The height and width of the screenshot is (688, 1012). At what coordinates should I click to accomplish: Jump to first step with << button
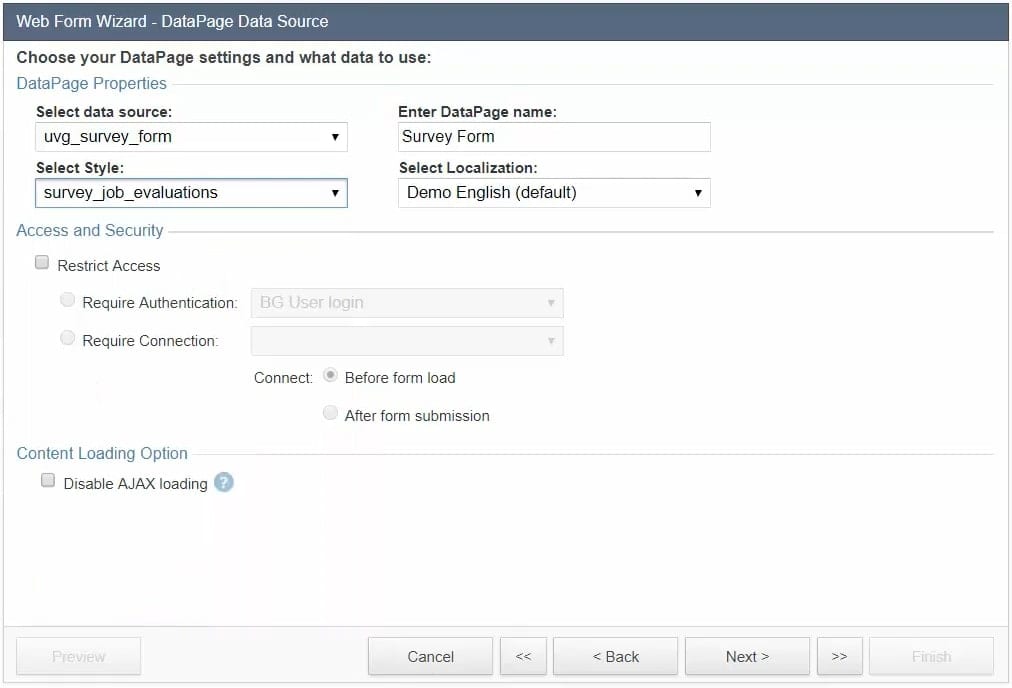523,657
